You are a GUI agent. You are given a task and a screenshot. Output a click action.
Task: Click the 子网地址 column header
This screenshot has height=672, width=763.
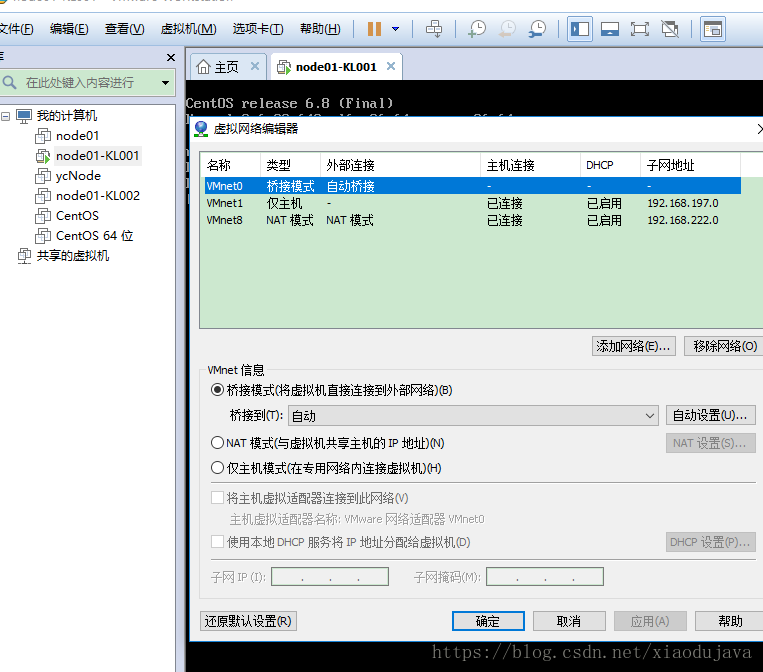pos(690,165)
